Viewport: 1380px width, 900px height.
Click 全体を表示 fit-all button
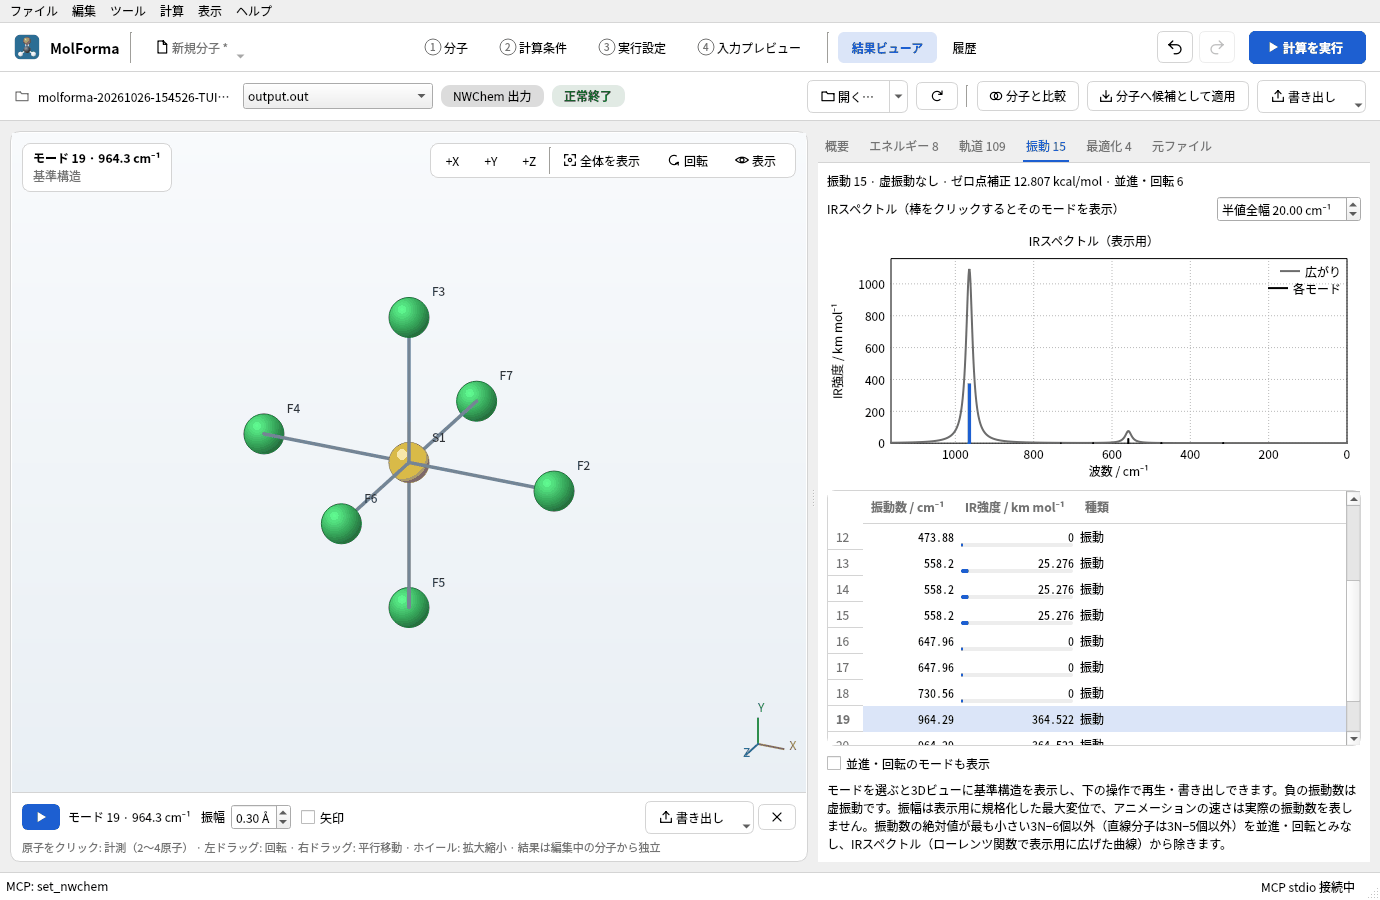tap(602, 161)
